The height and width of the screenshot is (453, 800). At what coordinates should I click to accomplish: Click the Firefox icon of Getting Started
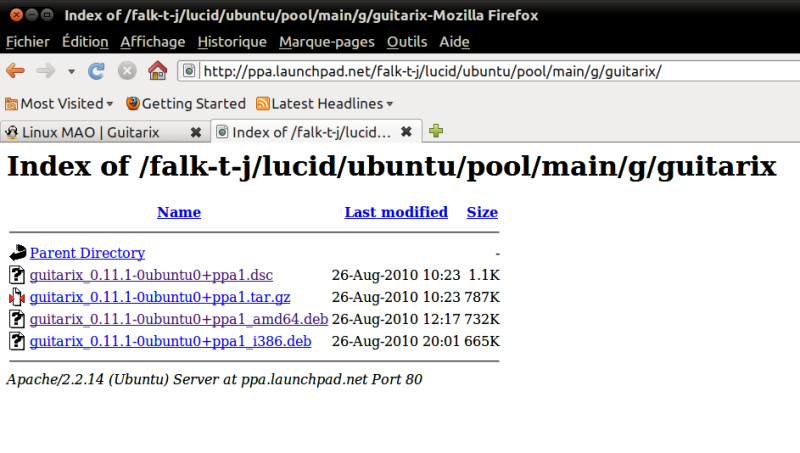tap(133, 104)
